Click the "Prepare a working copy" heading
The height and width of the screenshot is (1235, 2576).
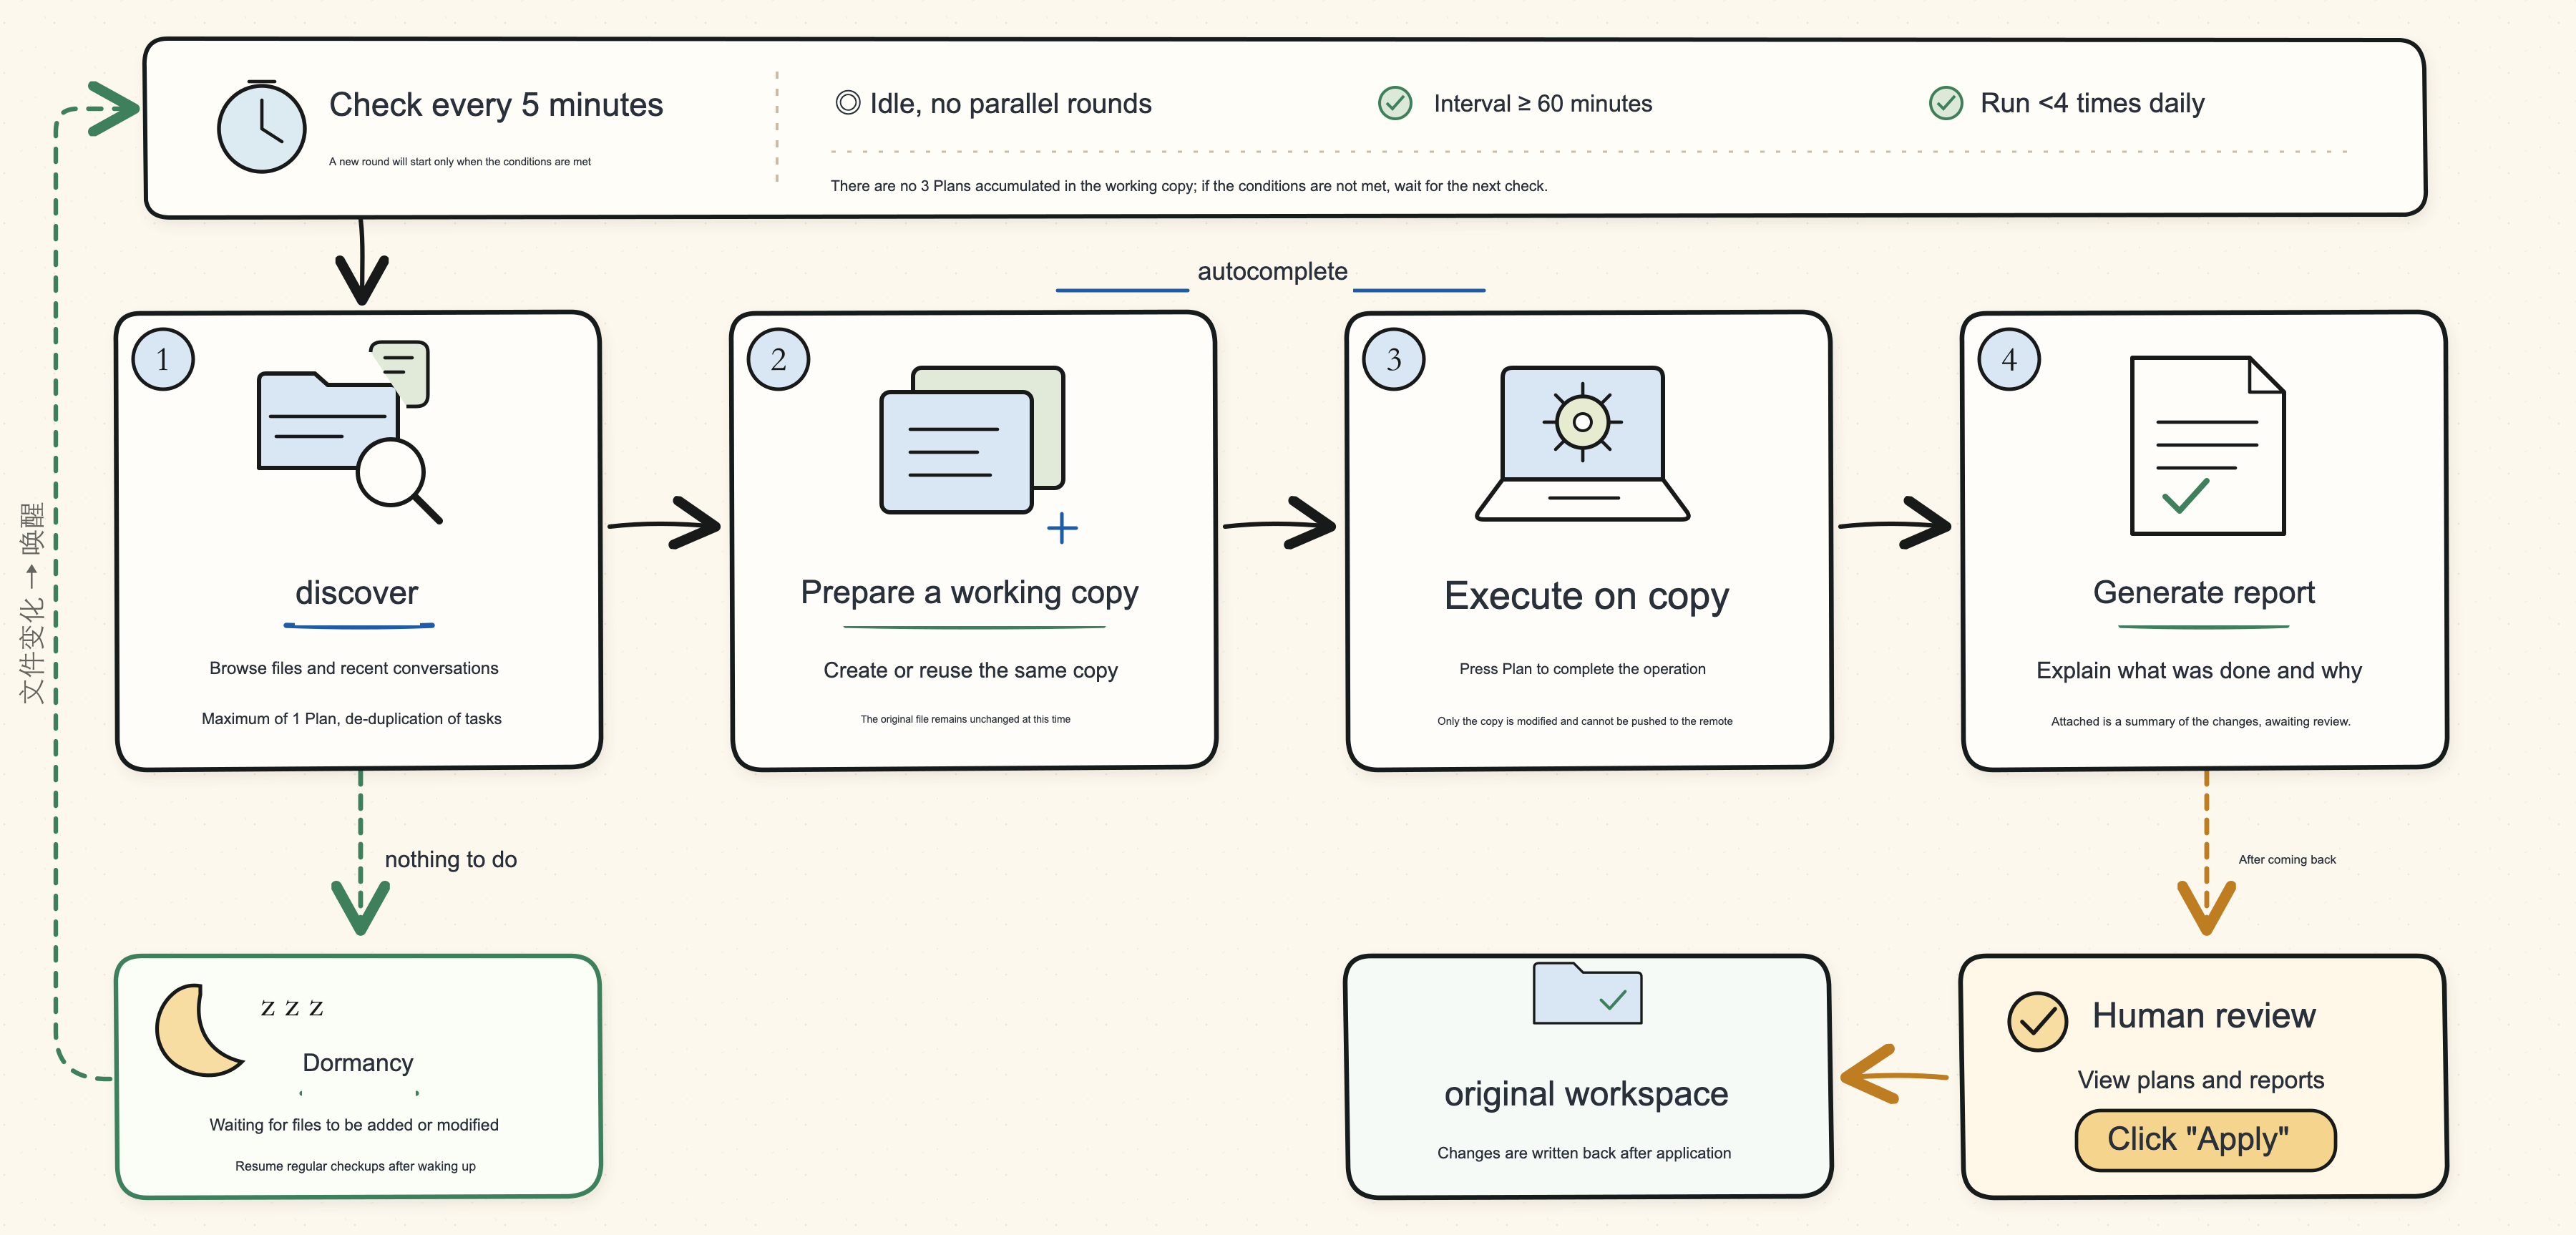tap(969, 593)
